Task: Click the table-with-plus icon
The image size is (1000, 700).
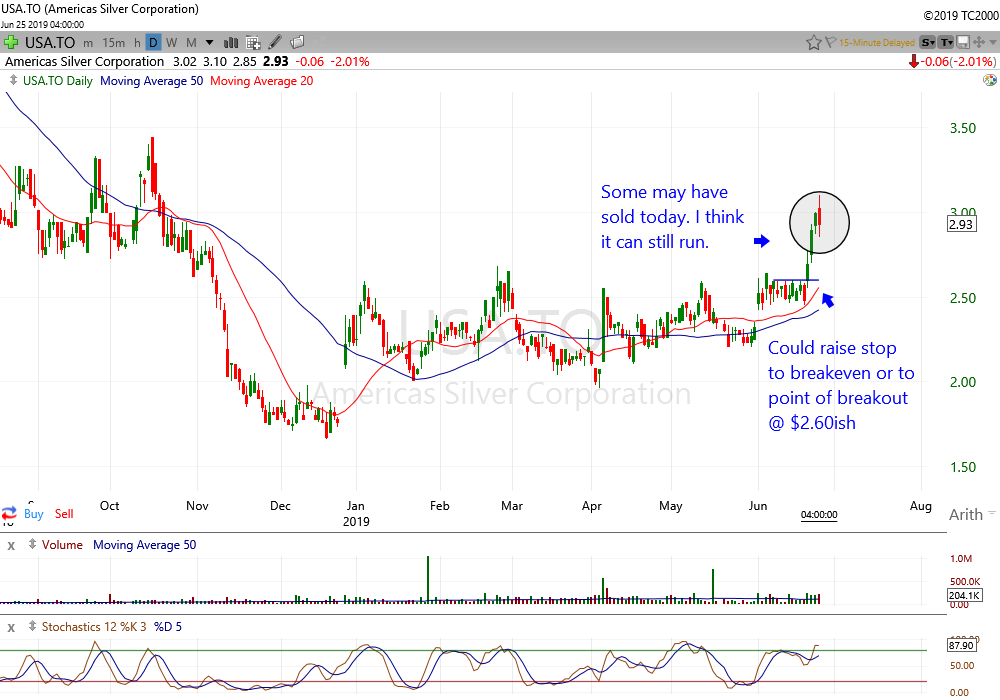Action: pos(253,43)
